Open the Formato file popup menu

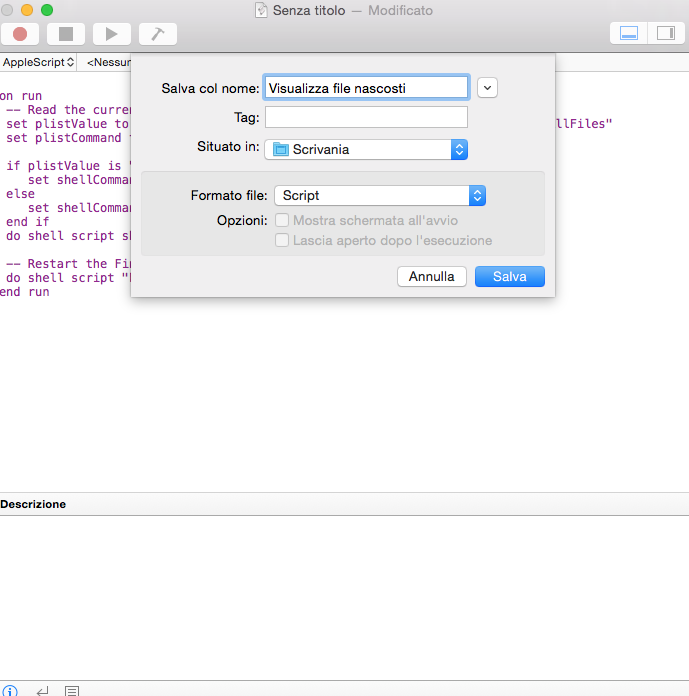(x=380, y=196)
